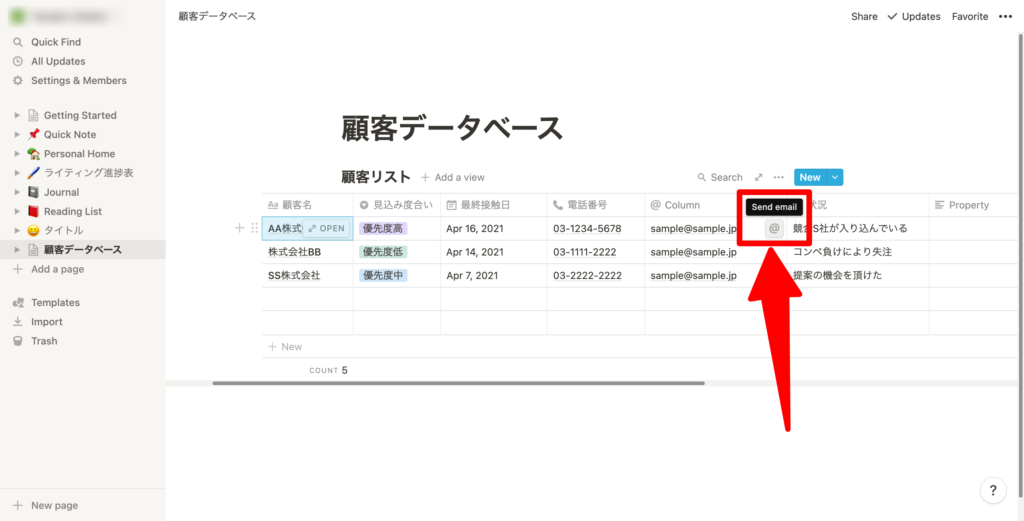The image size is (1024, 521).
Task: Click Add a view
Action: click(x=453, y=177)
